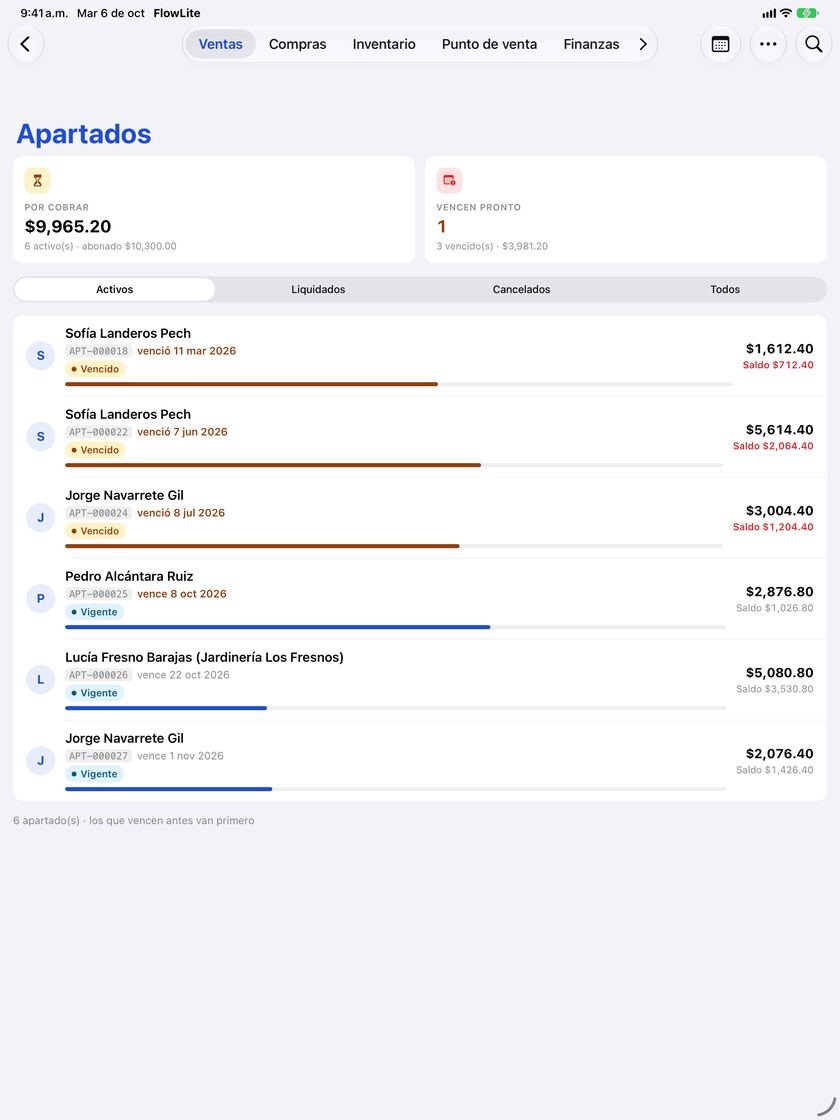The width and height of the screenshot is (840, 1120).
Task: Click the red calendar icon in Vencen Pronto card
Action: (449, 181)
